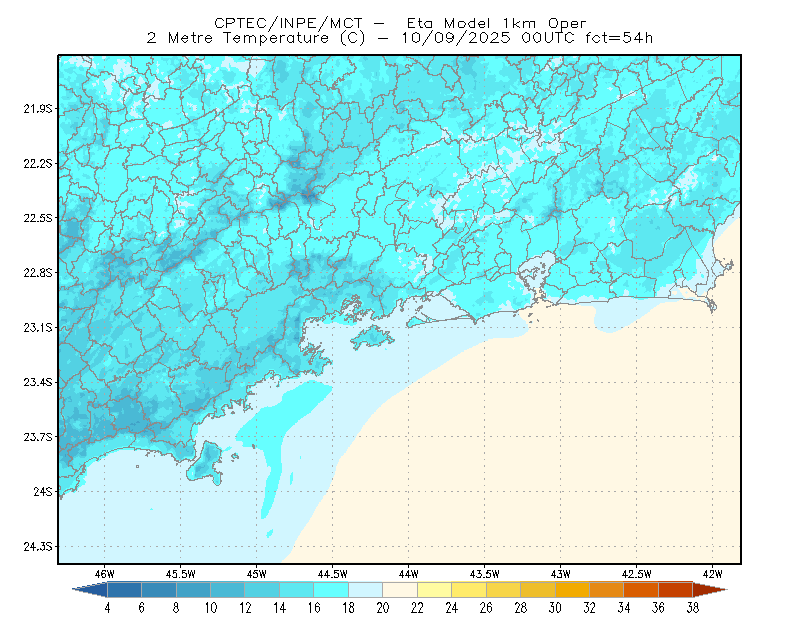This screenshot has width=800, height=618.
Task: Select the 42W longitude tick label
Action: coord(713,574)
